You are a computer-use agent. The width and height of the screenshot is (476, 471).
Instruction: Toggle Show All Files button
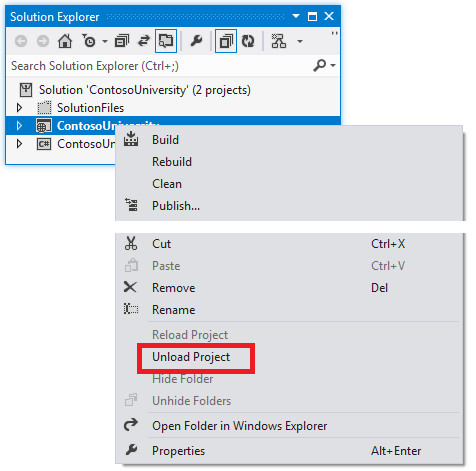point(226,41)
